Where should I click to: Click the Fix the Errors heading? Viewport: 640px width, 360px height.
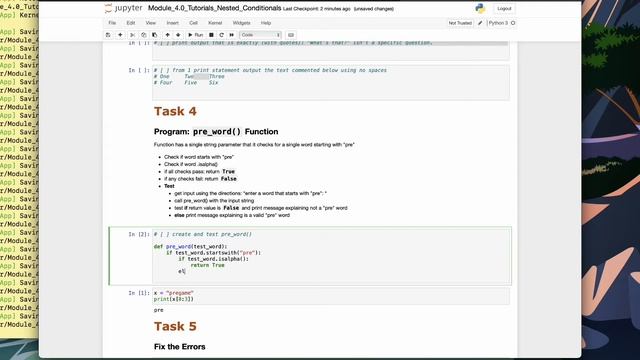pyautogui.click(x=180, y=347)
